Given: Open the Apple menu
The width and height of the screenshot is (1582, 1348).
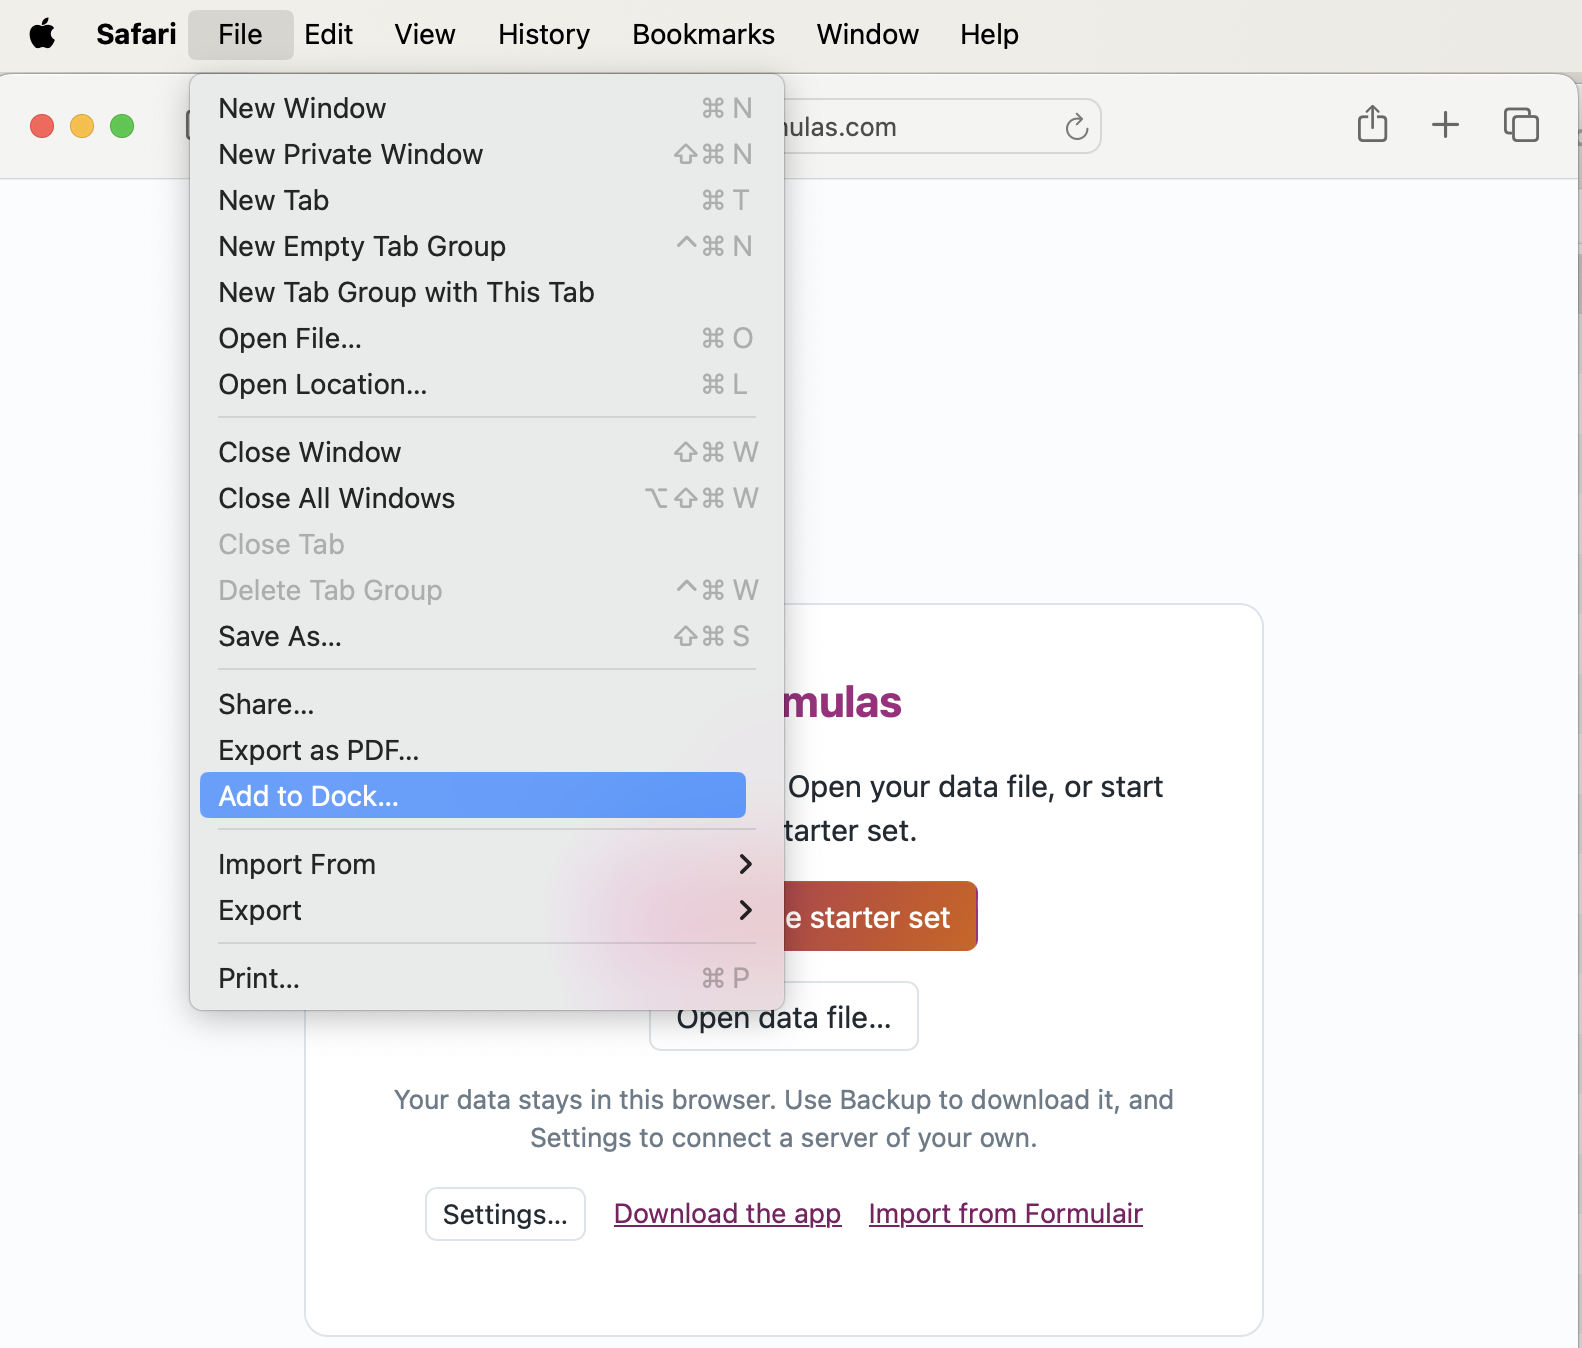Looking at the screenshot, I should (x=42, y=34).
